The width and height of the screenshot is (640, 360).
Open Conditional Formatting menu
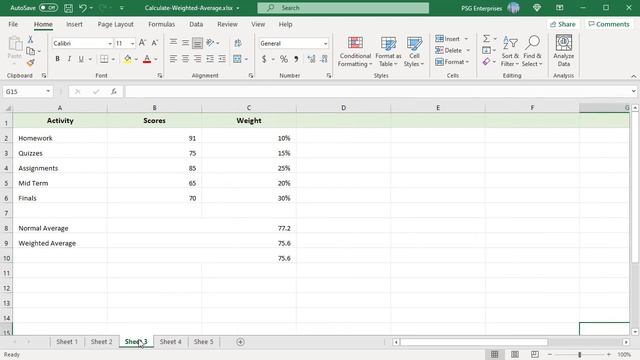[x=355, y=52]
